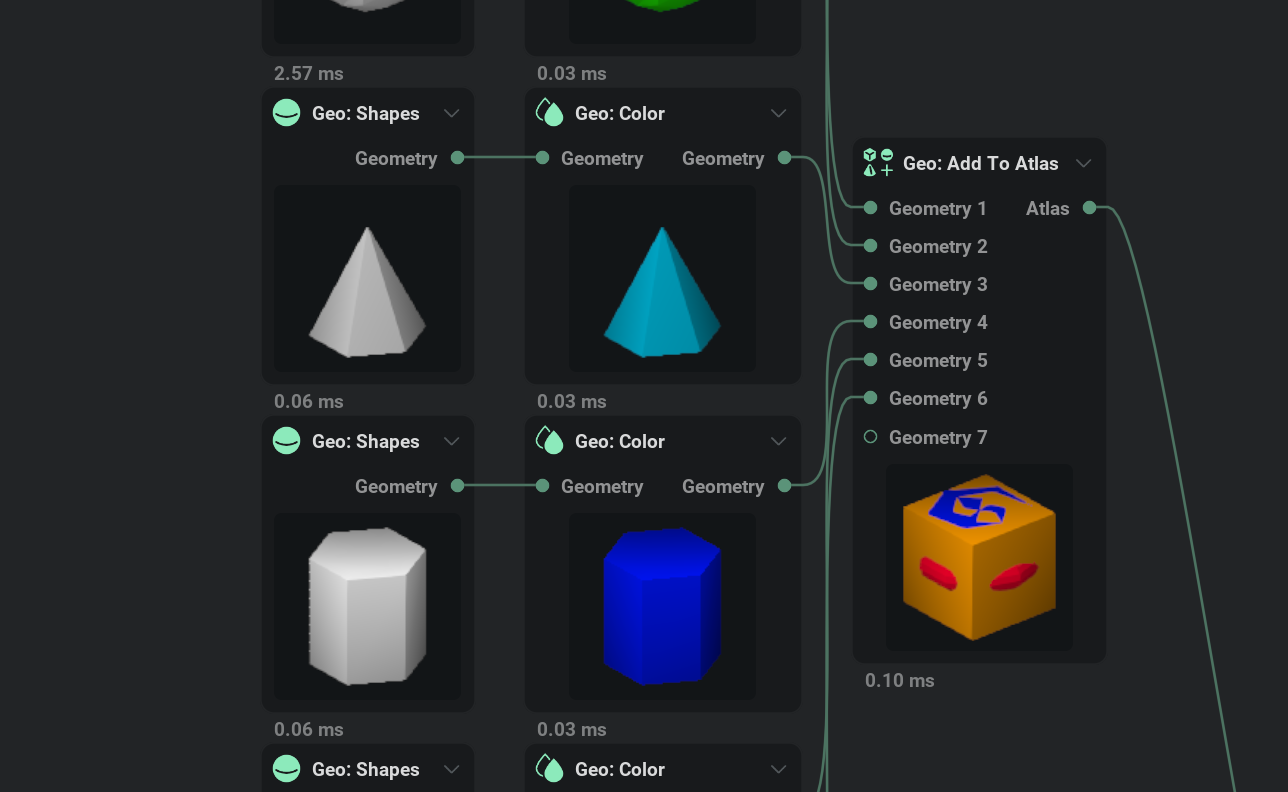This screenshot has width=1288, height=792.
Task: Open the Geo: Add To Atlas node chevron
Action: pyautogui.click(x=1084, y=163)
